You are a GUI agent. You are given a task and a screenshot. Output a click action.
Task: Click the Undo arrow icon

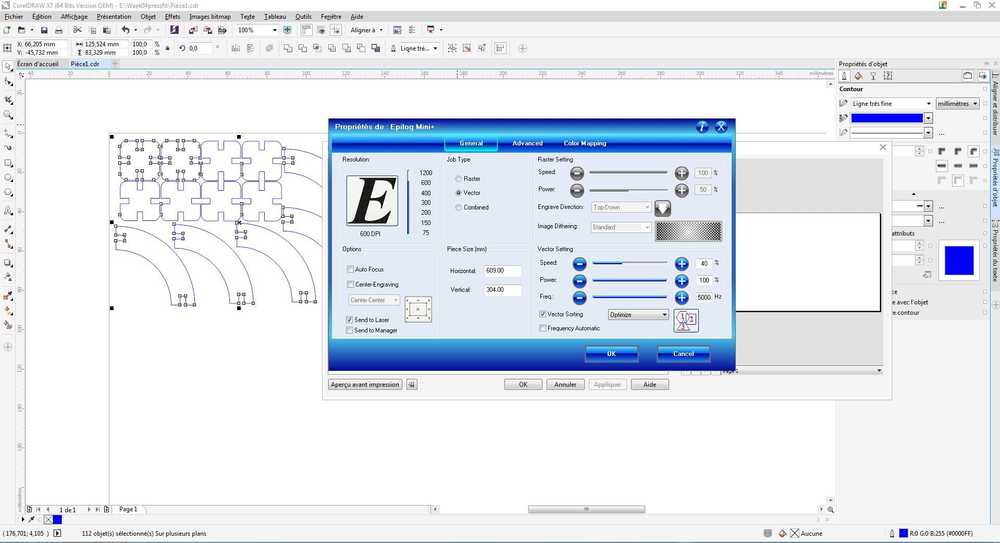click(x=125, y=30)
